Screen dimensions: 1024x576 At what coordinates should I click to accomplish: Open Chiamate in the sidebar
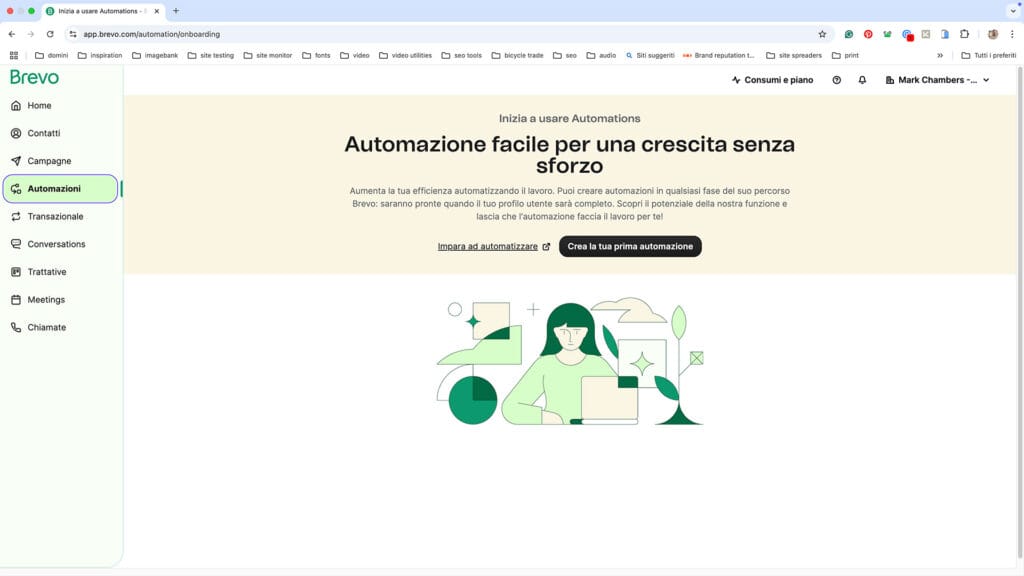tap(46, 327)
